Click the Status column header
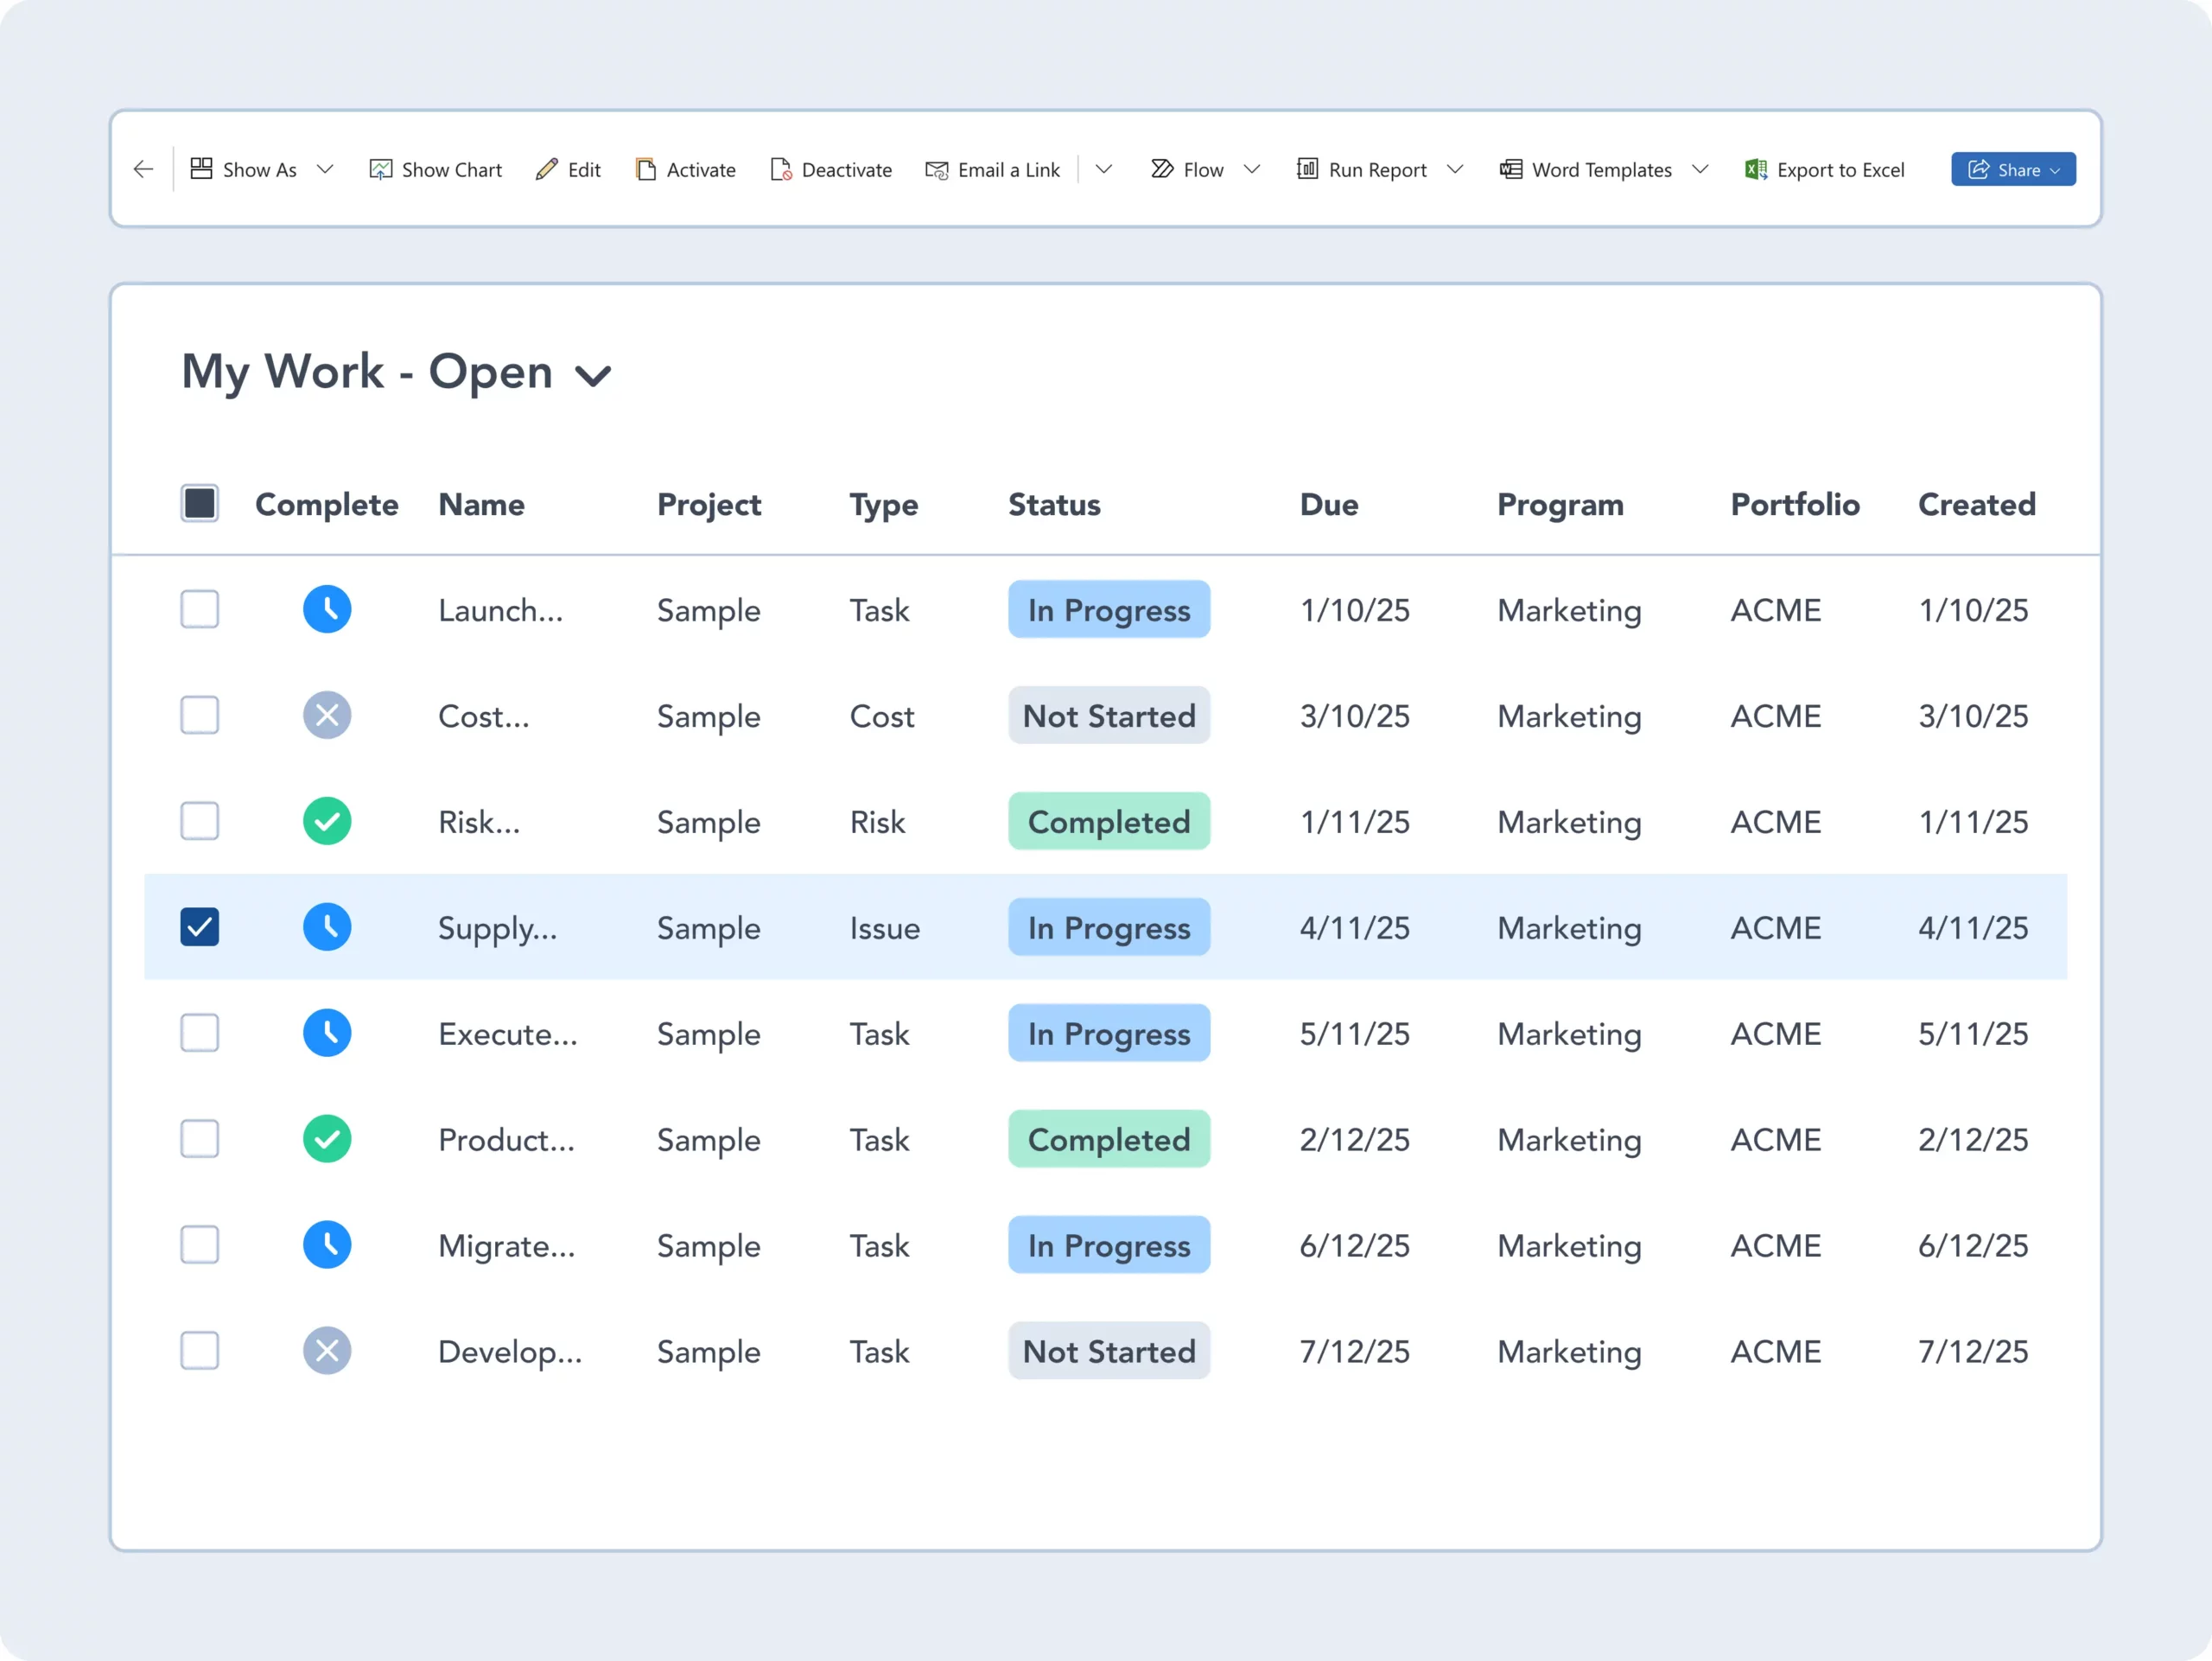 tap(1054, 504)
